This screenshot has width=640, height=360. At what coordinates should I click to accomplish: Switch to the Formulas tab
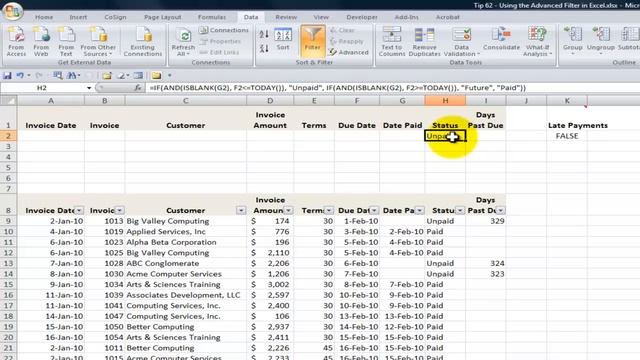[212, 17]
